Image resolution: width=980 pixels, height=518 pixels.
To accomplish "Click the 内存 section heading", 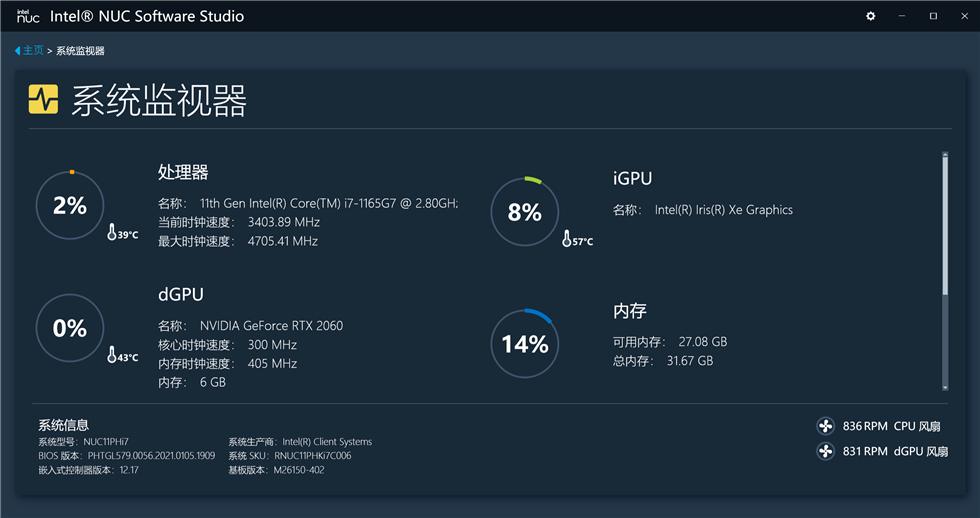I will tap(629, 311).
